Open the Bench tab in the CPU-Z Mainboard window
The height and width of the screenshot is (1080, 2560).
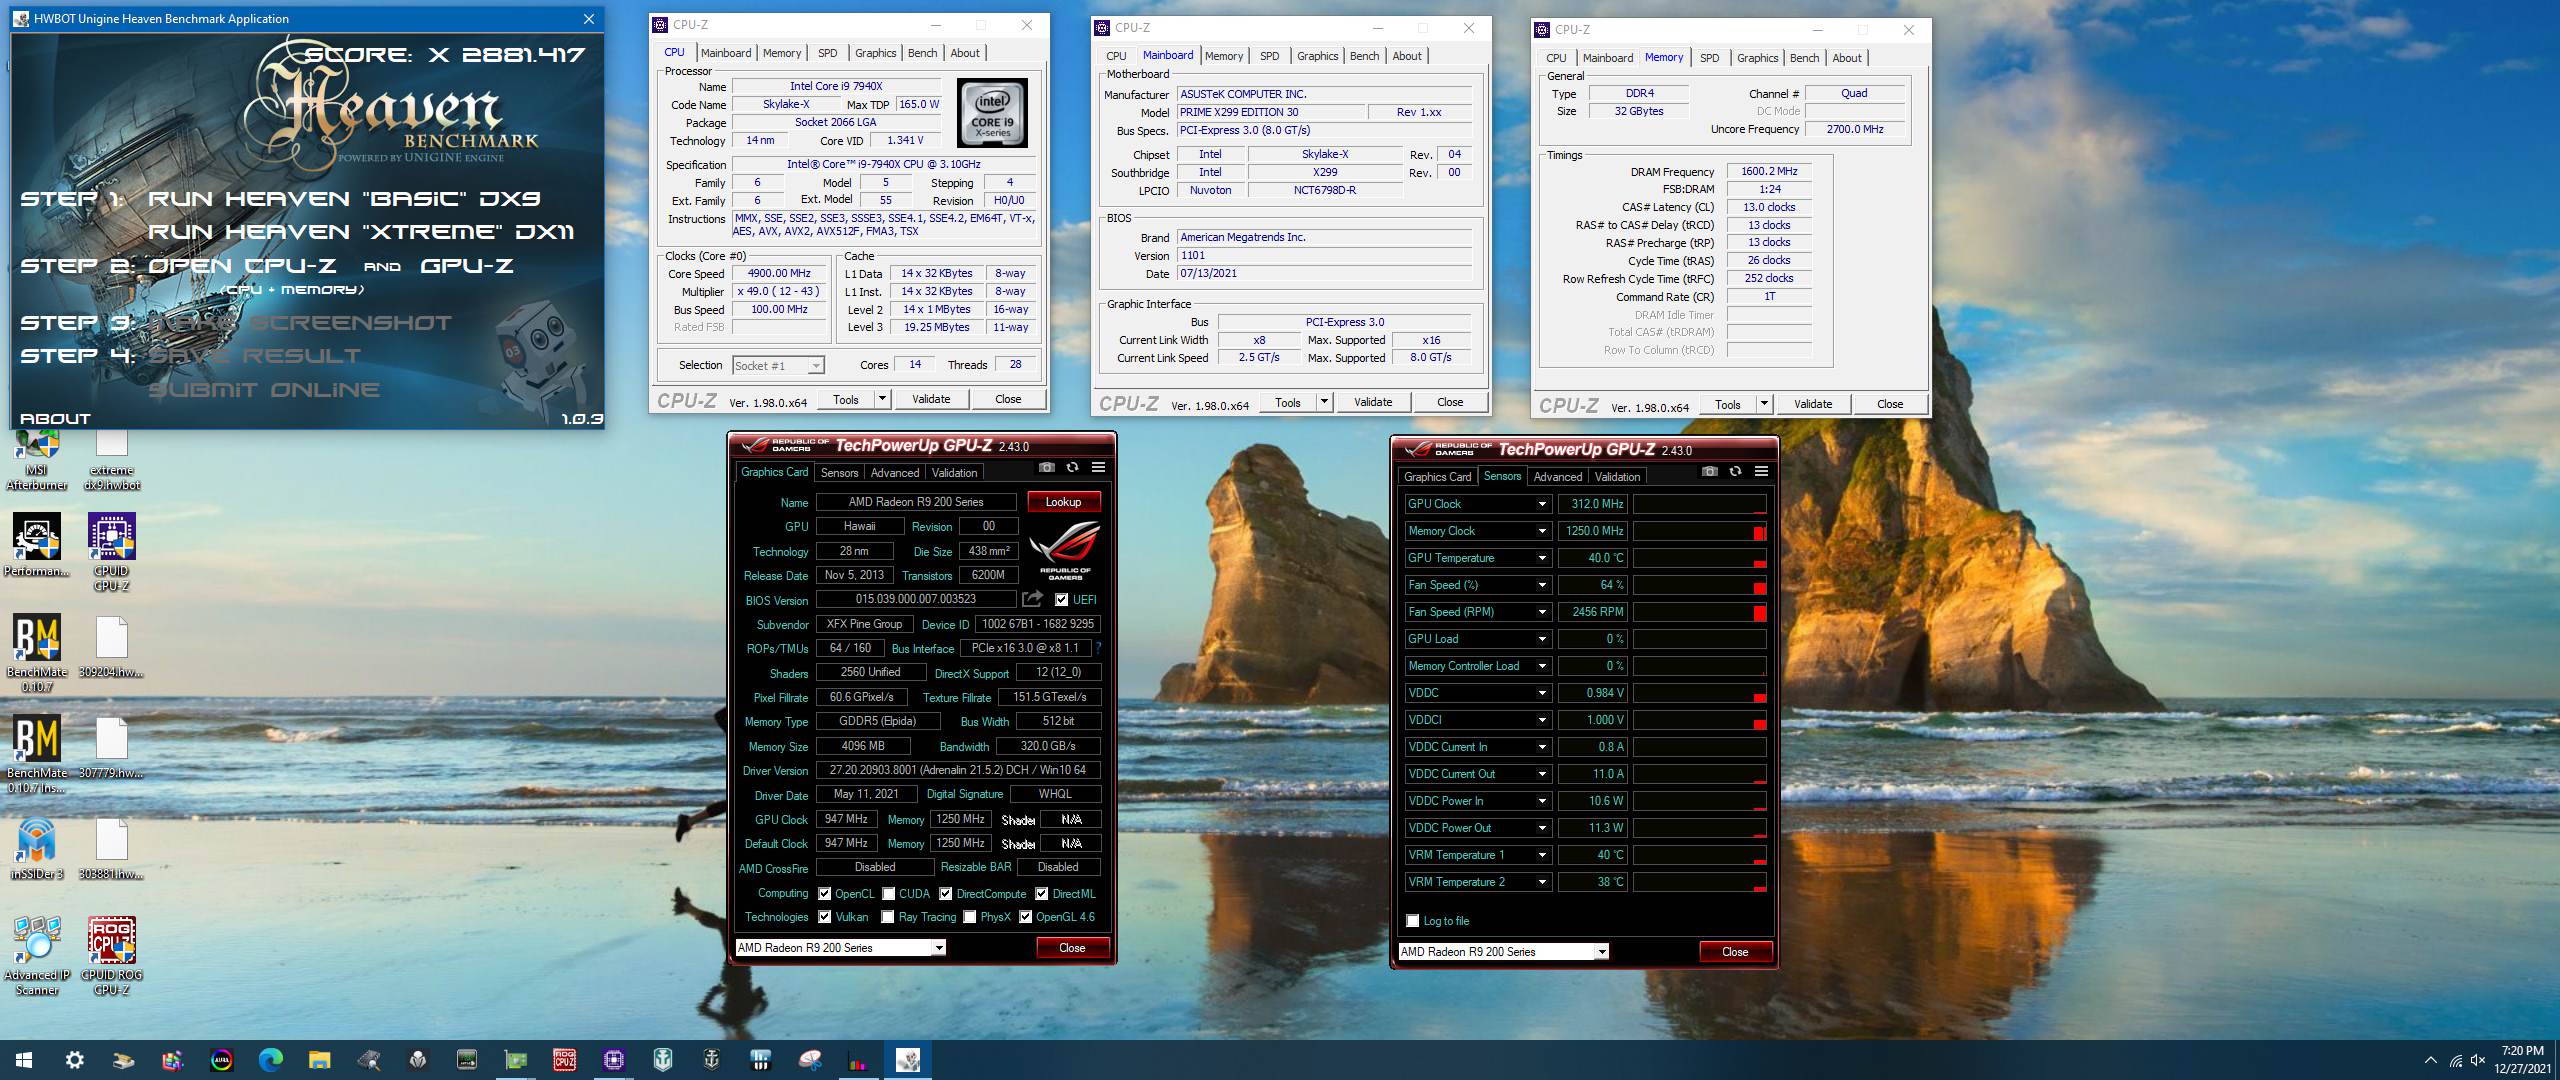[1364, 56]
